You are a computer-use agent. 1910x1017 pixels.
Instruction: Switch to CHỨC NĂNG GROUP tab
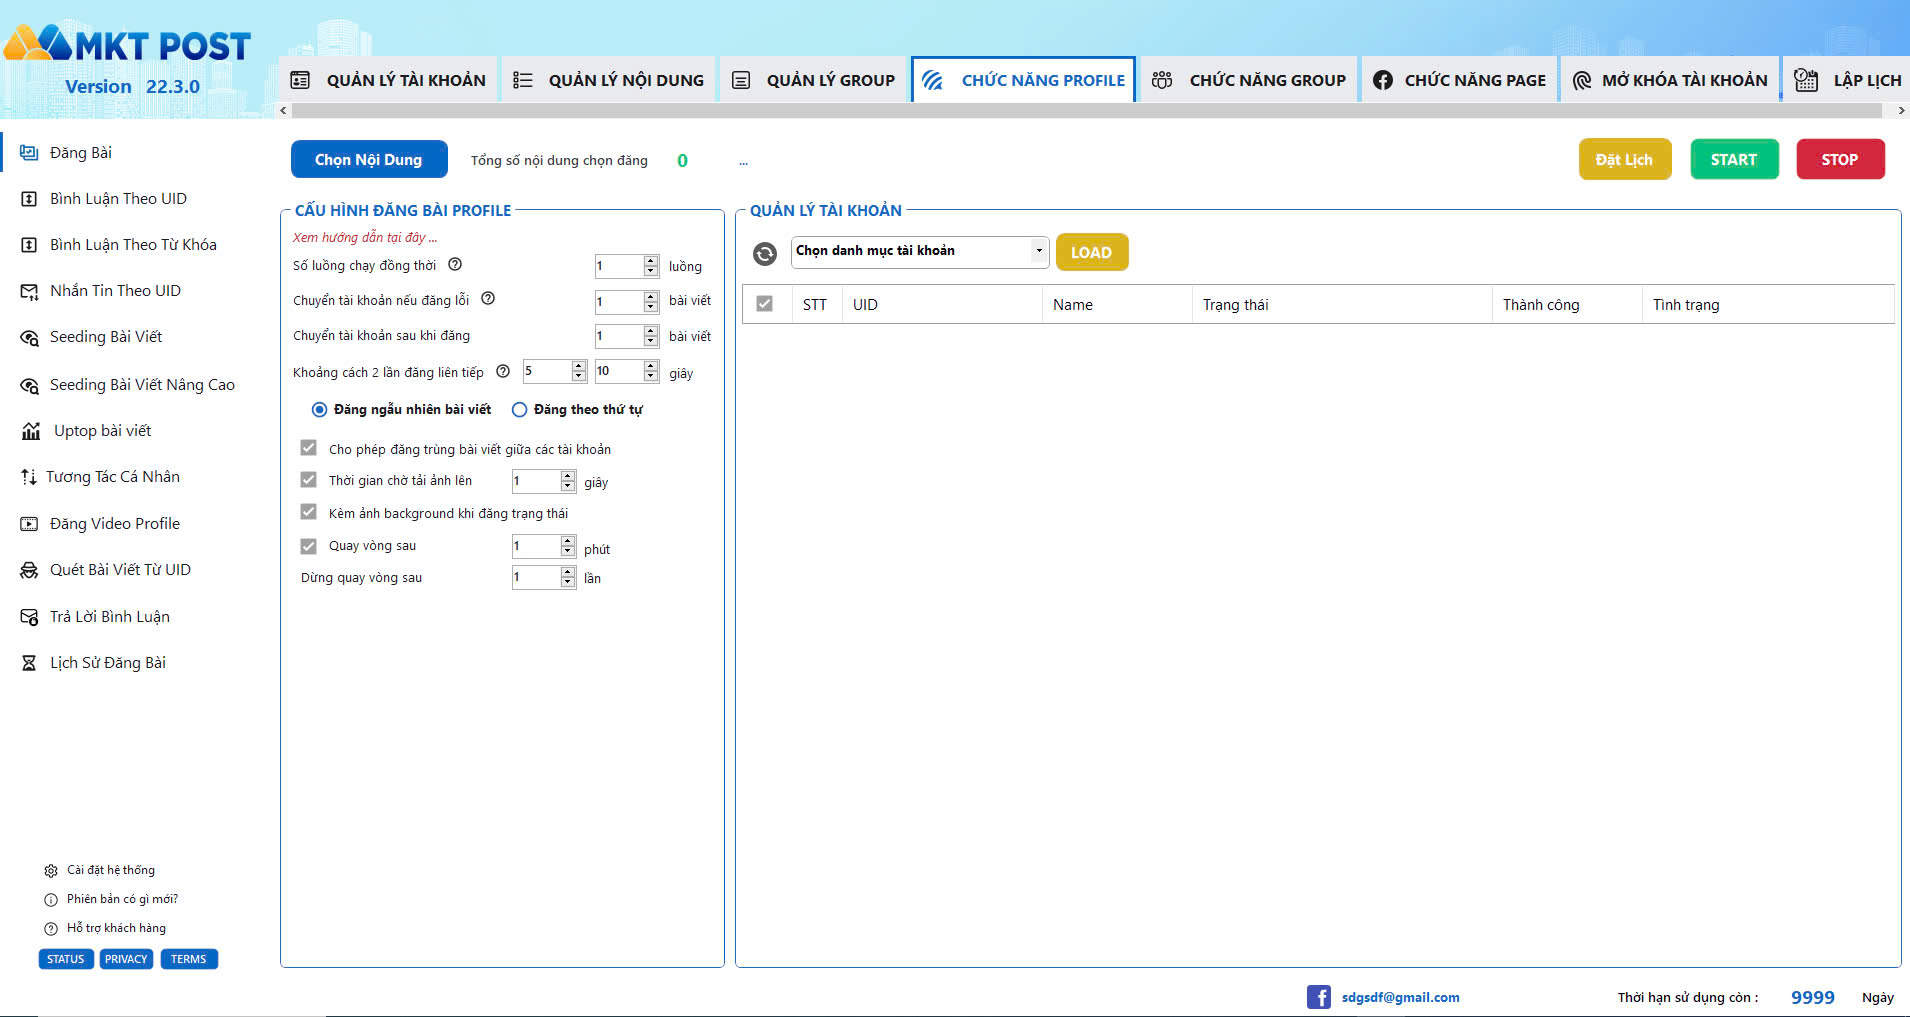[x=1249, y=80]
